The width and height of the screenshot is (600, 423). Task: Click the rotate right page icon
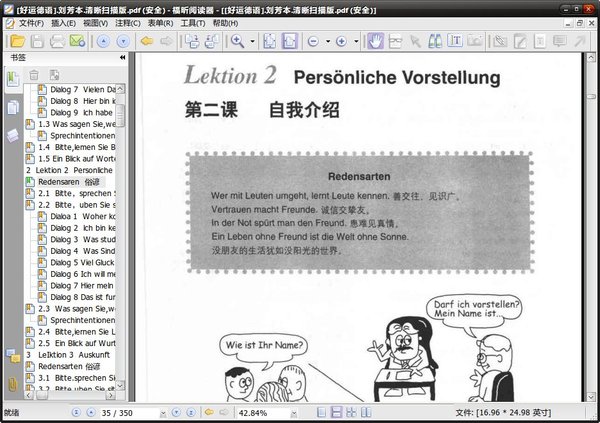(212, 41)
